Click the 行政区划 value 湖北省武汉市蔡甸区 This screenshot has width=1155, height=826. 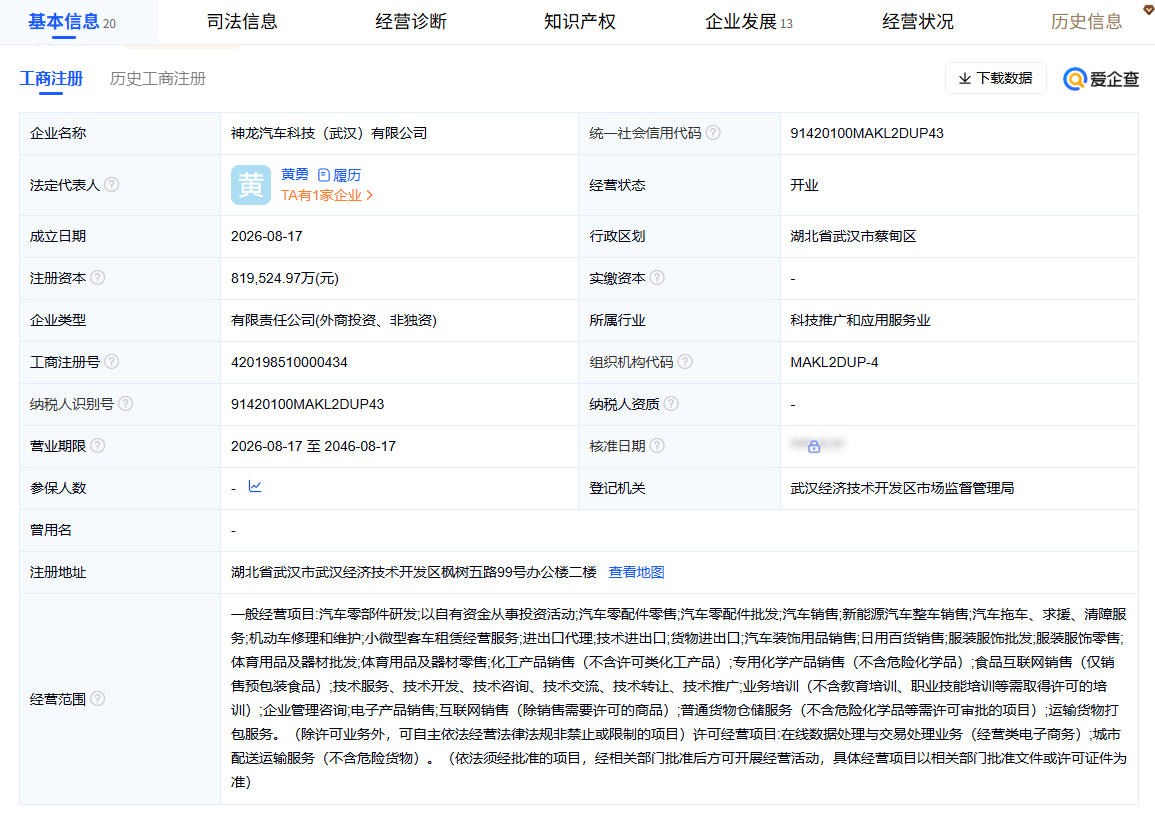[x=853, y=237]
